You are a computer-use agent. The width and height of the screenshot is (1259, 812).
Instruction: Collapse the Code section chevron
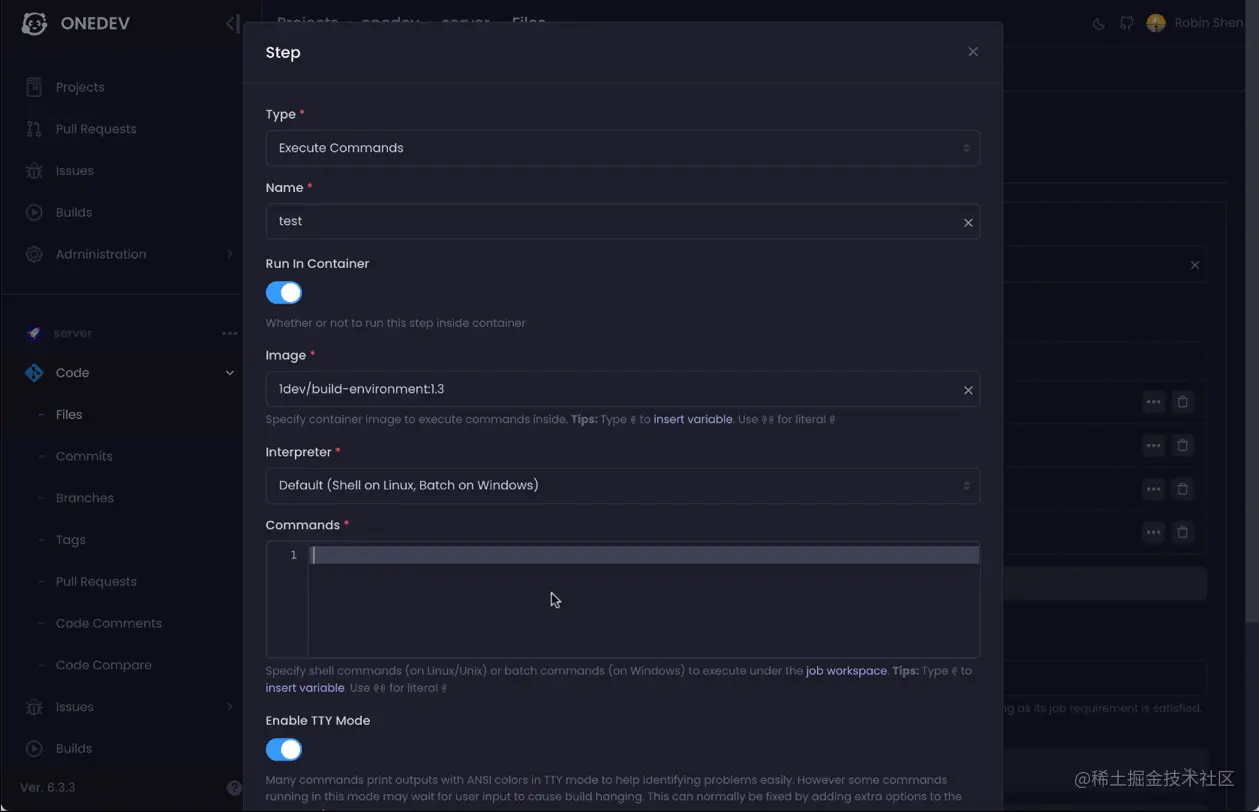230,373
